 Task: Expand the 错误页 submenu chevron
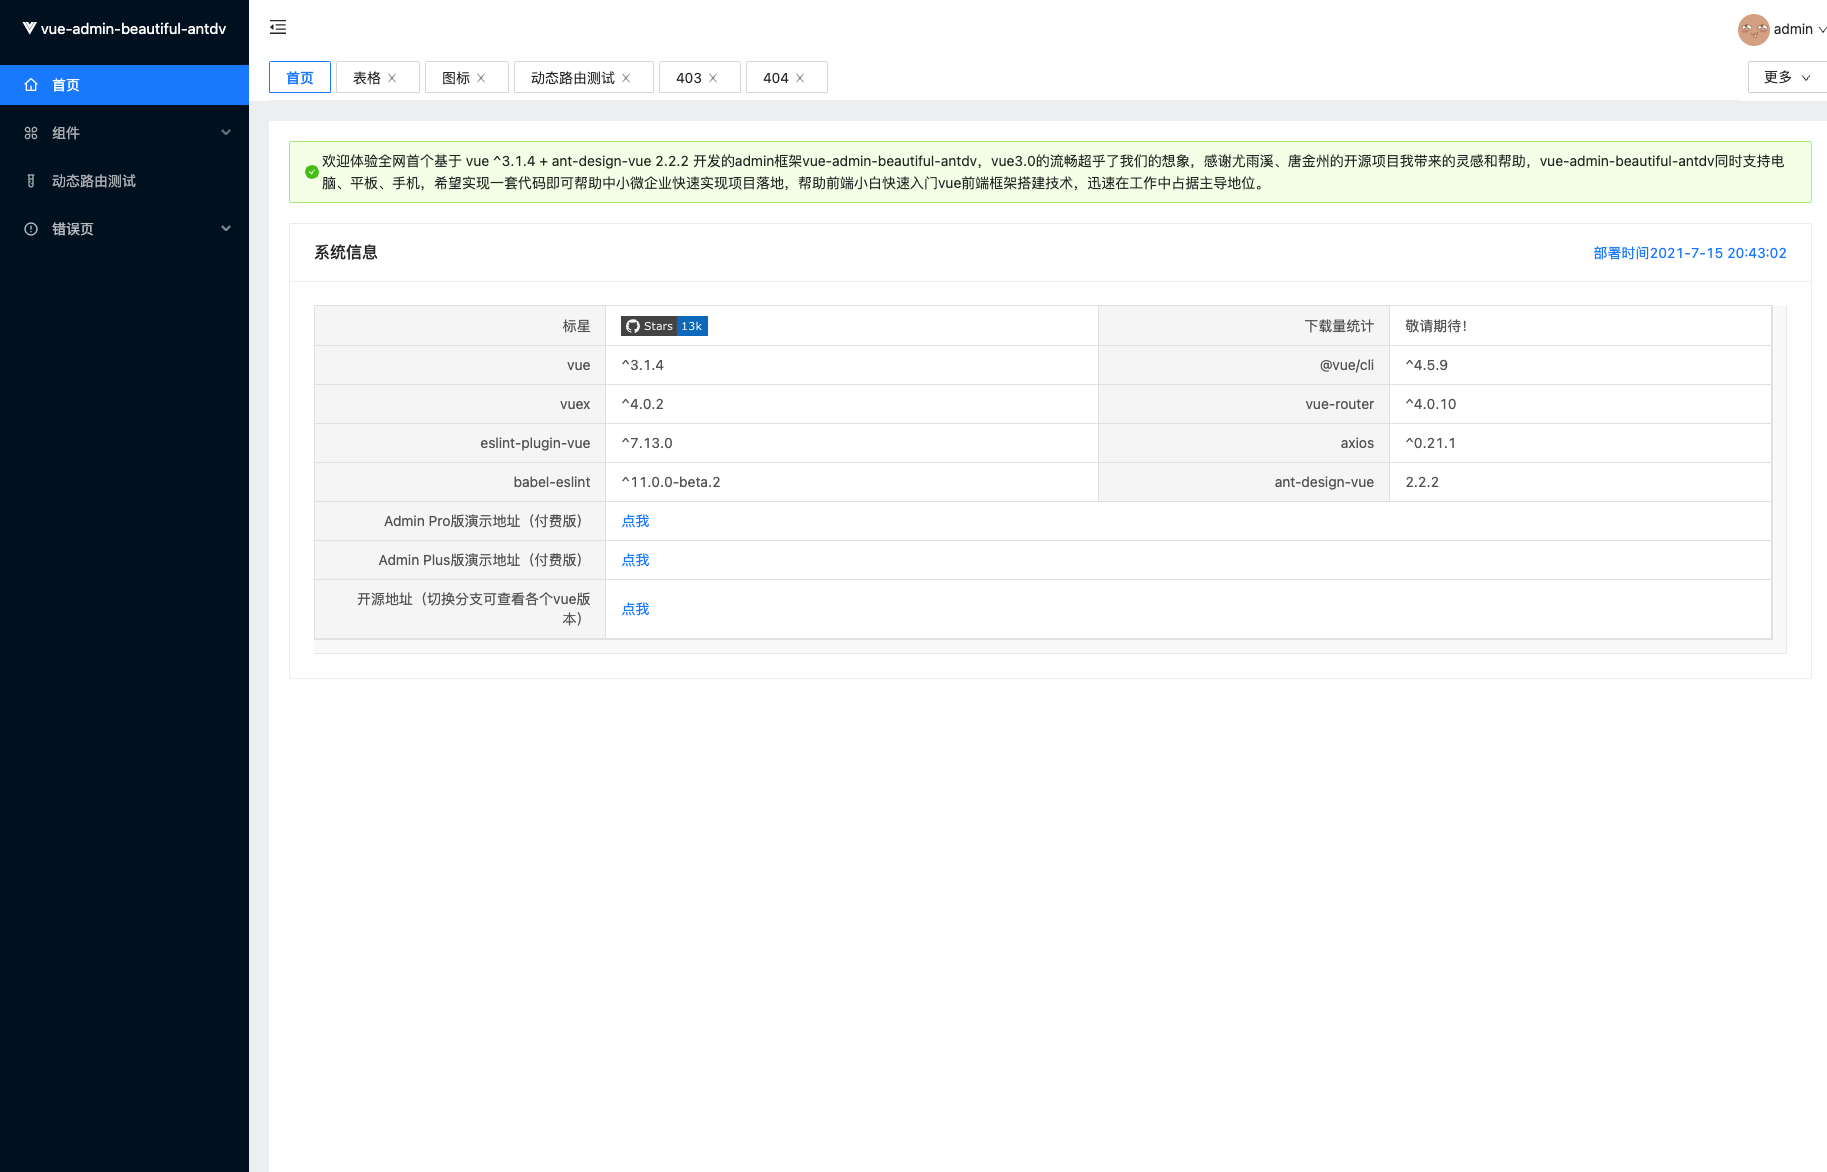pyautogui.click(x=225, y=229)
